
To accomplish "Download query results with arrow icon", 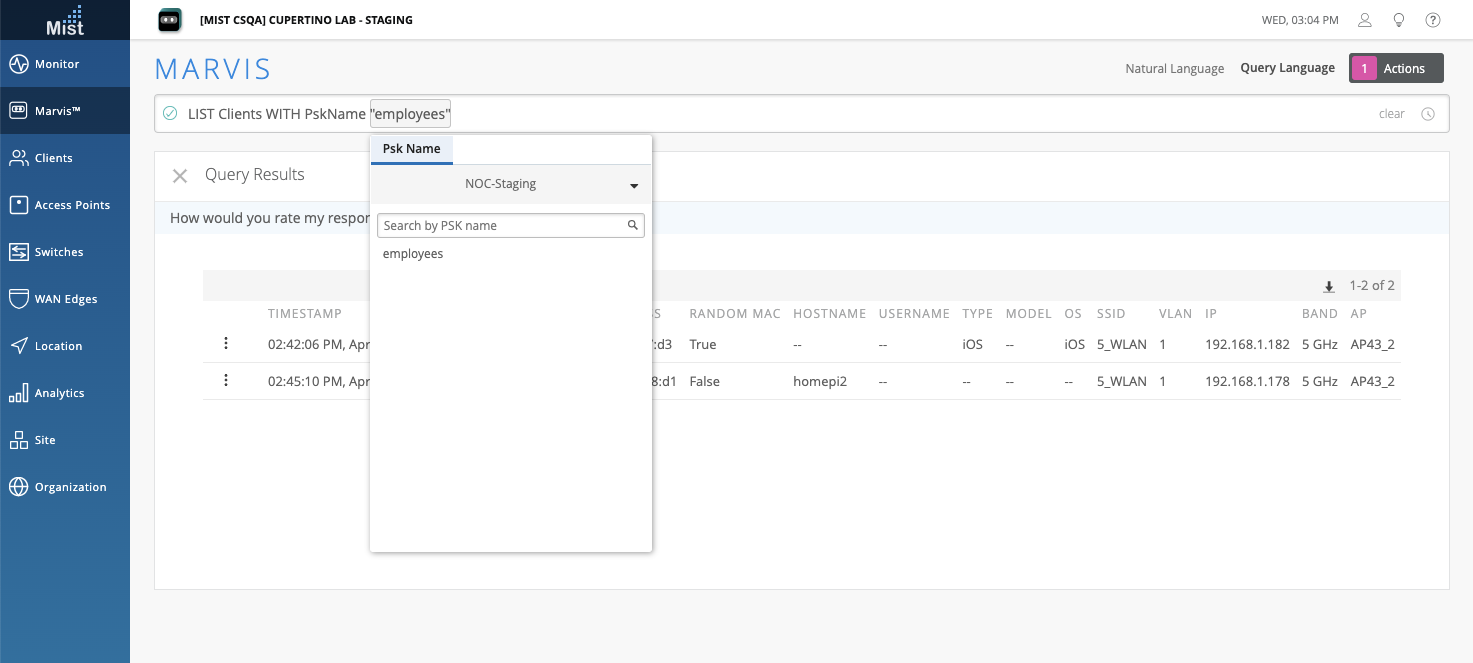I will point(1329,287).
